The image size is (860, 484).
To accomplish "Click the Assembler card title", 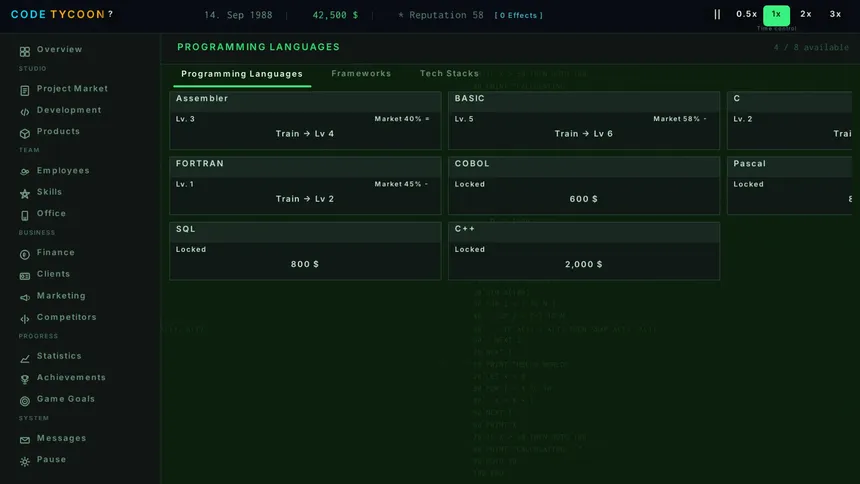I will click(x=202, y=98).
